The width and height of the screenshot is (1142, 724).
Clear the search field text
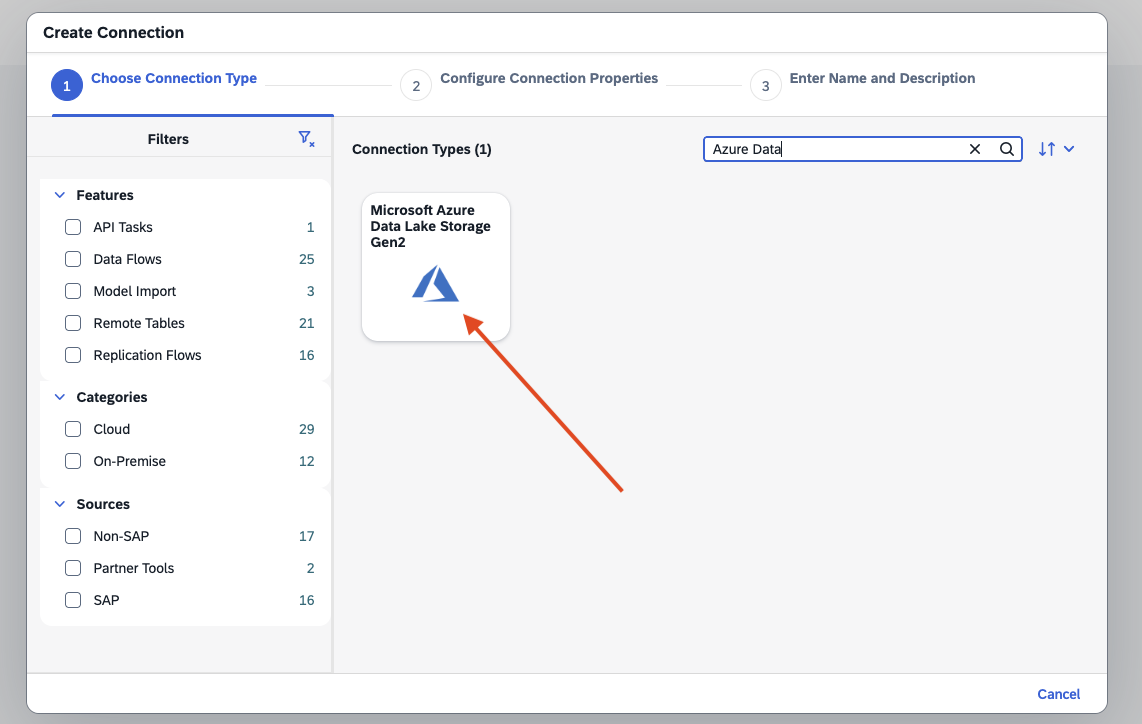[x=975, y=149]
